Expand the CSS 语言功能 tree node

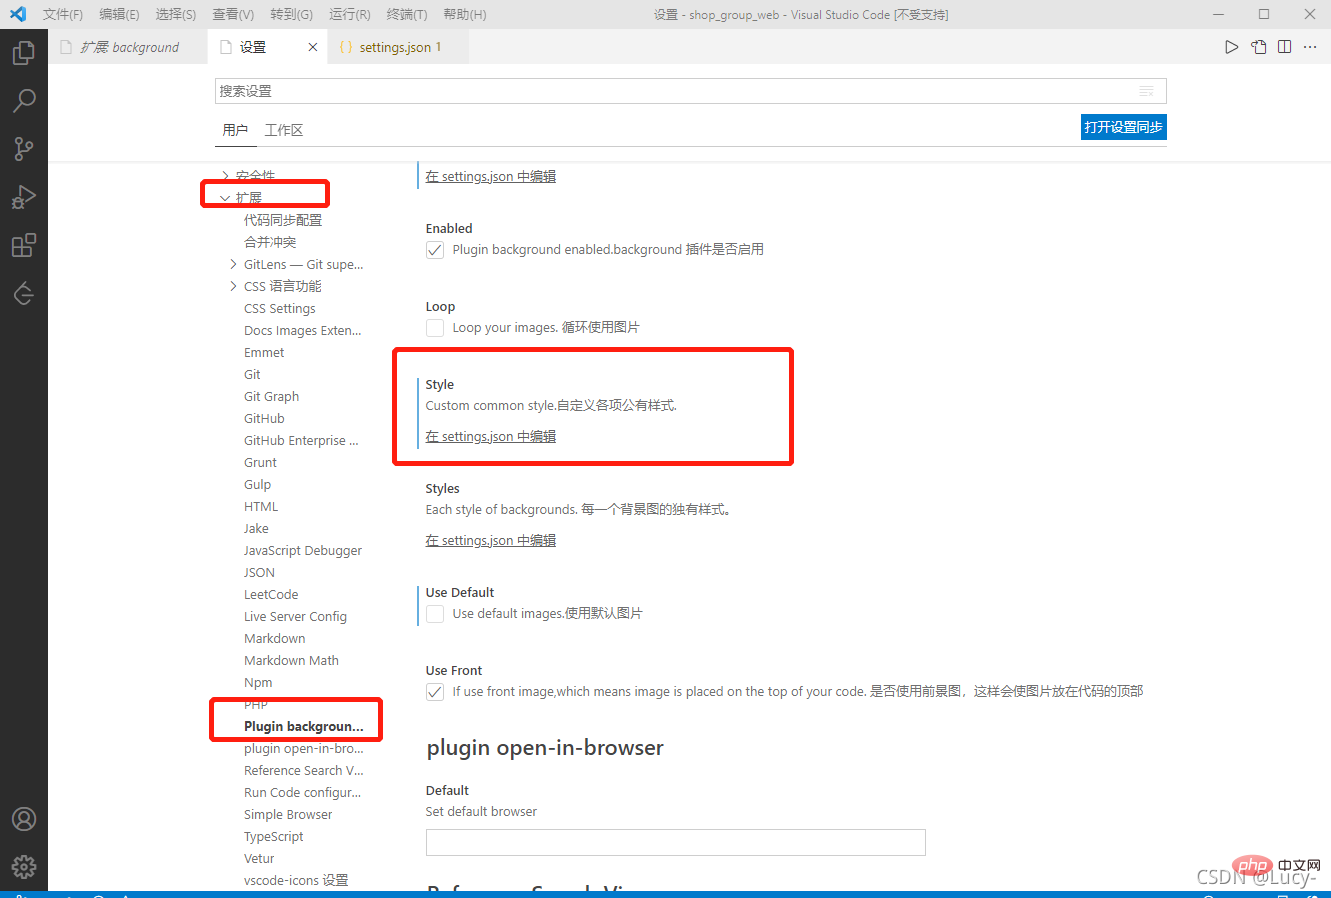[234, 287]
